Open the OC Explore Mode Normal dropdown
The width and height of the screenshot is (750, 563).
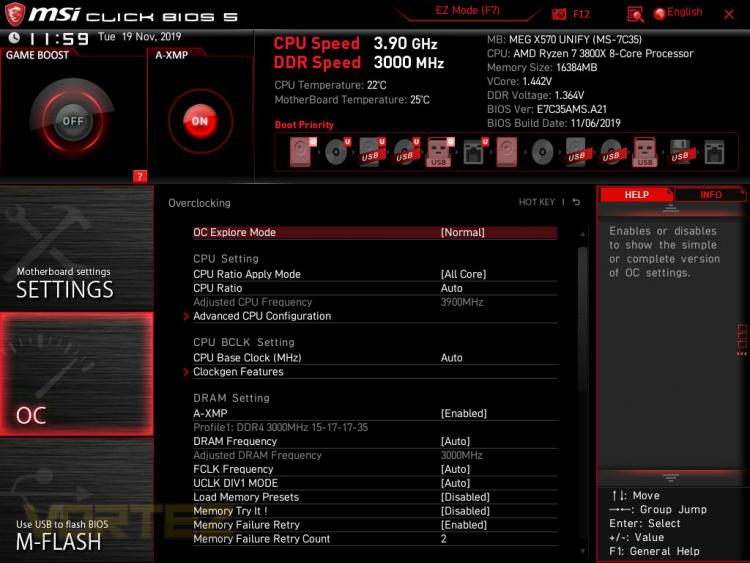462,232
